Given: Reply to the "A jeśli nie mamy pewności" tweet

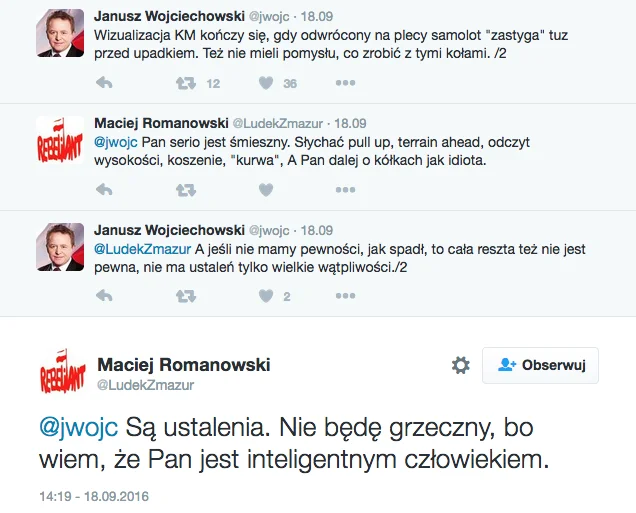Looking at the screenshot, I should coord(104,296).
